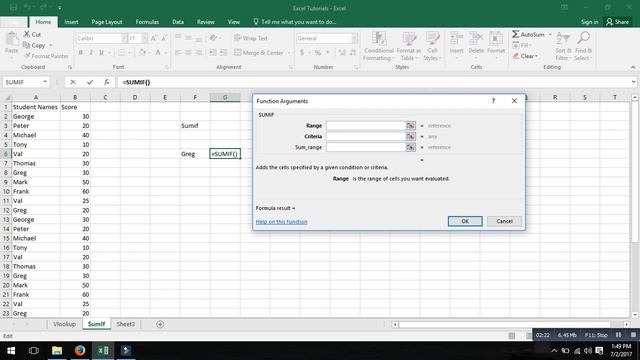640x360 pixels.
Task: Toggle Bold formatting
Action: point(80,53)
